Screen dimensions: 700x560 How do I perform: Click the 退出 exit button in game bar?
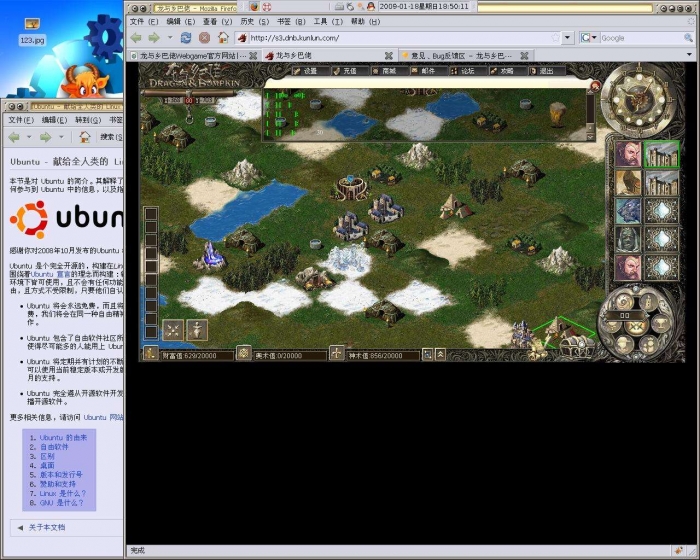coord(546,71)
